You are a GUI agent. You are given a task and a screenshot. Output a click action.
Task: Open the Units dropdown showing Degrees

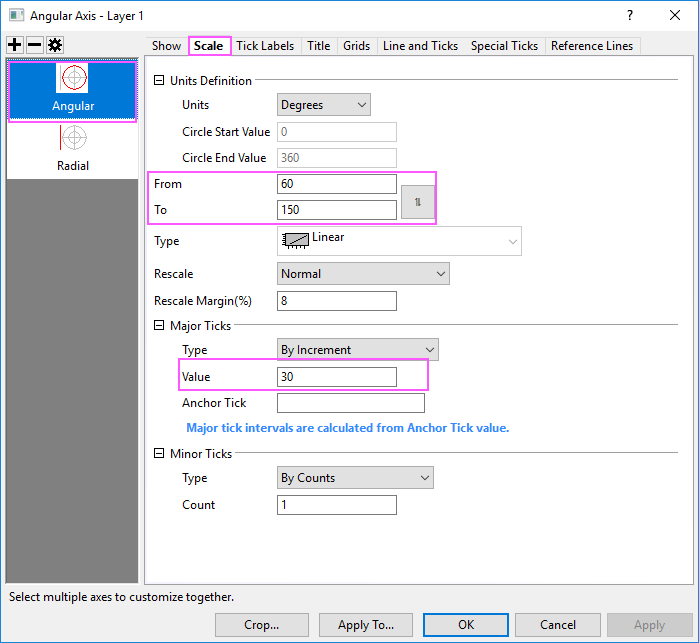click(x=323, y=105)
